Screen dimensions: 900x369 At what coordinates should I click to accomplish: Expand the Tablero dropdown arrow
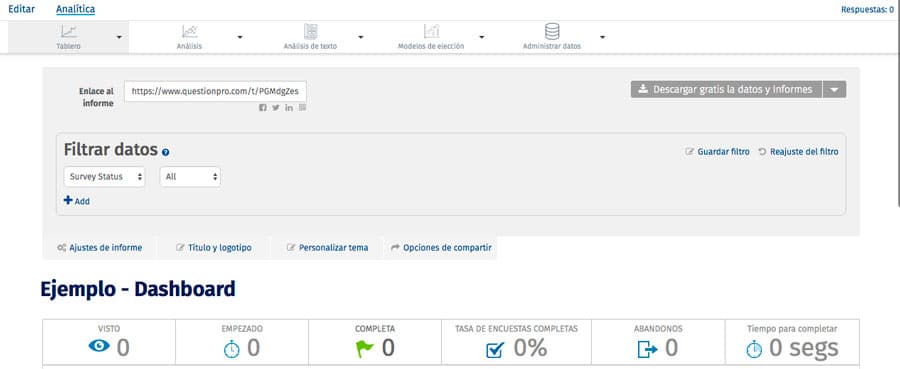click(119, 37)
